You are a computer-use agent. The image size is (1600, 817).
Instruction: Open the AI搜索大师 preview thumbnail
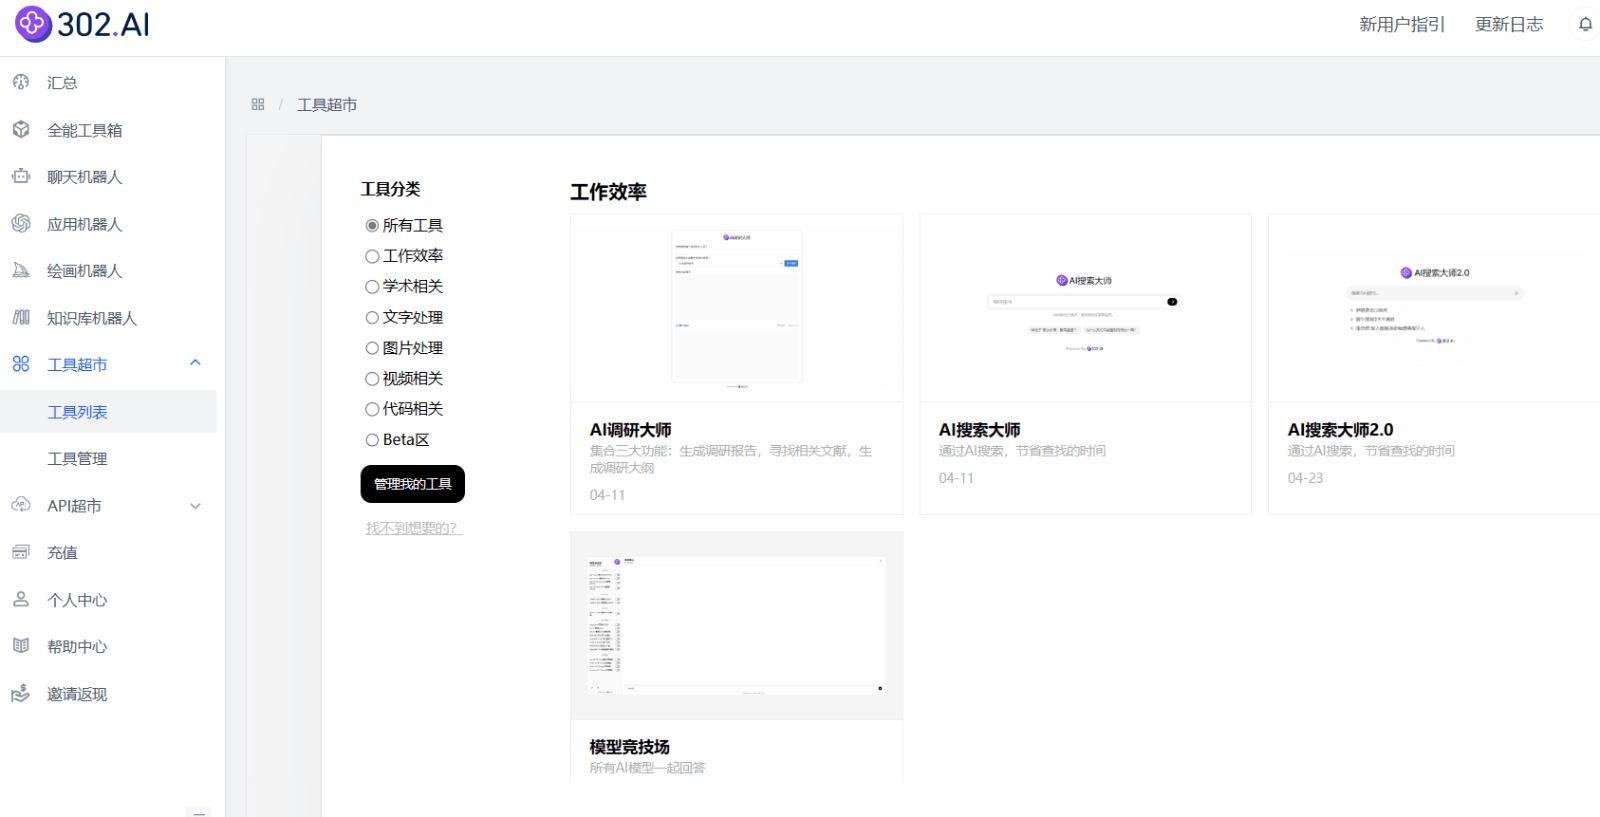click(x=1085, y=308)
